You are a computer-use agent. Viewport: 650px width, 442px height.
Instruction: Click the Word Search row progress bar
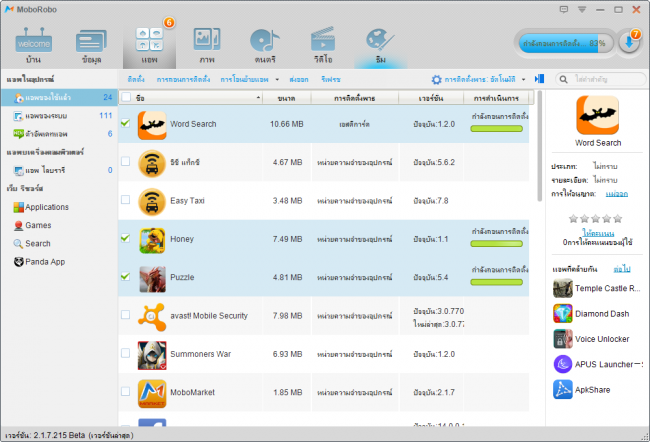pyautogui.click(x=496, y=129)
